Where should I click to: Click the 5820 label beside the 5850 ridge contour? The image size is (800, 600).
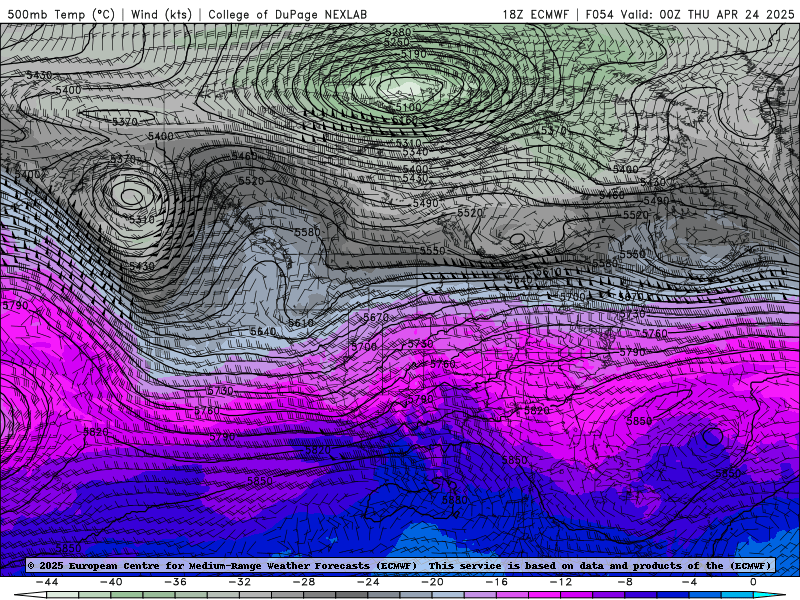pyautogui.click(x=537, y=410)
